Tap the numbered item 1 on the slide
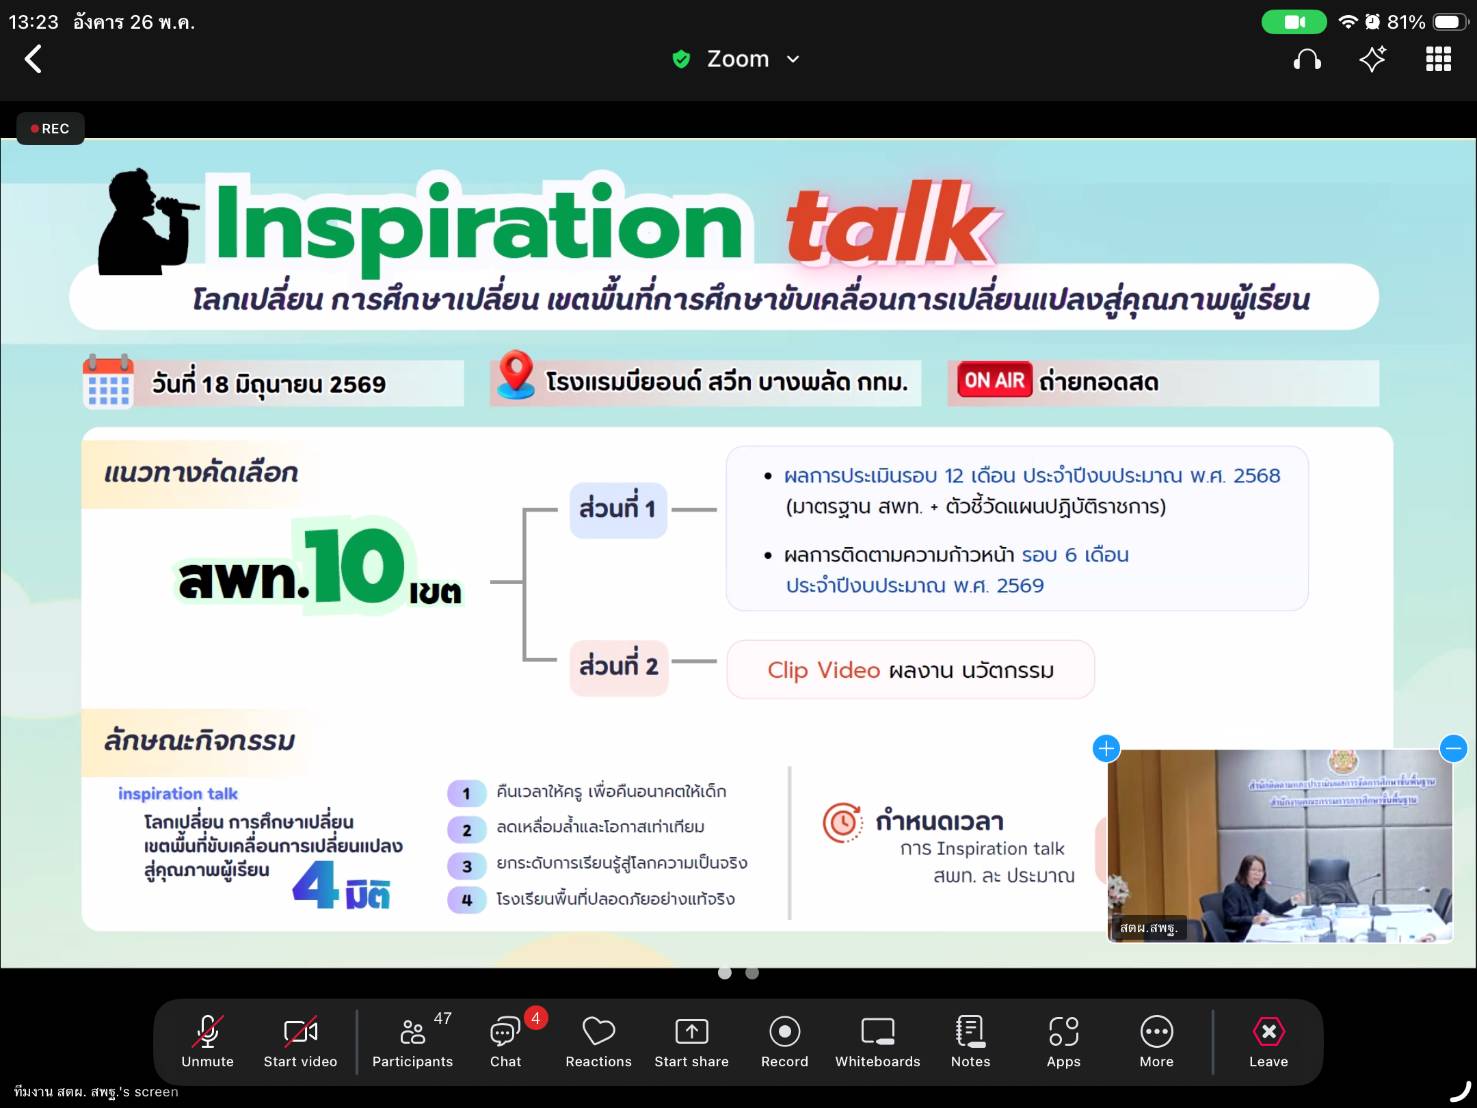 point(466,794)
